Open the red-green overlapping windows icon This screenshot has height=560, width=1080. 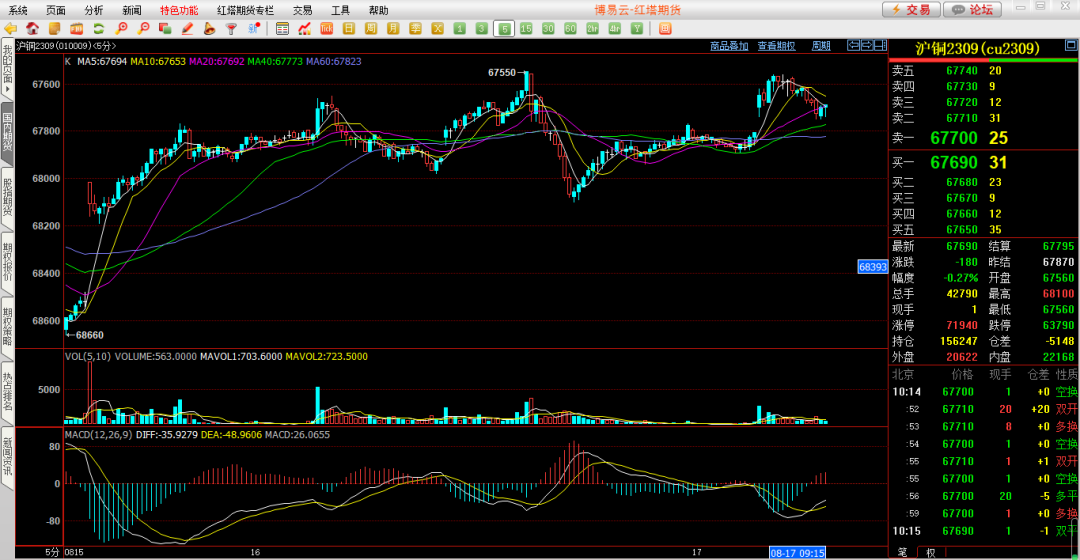[165, 28]
